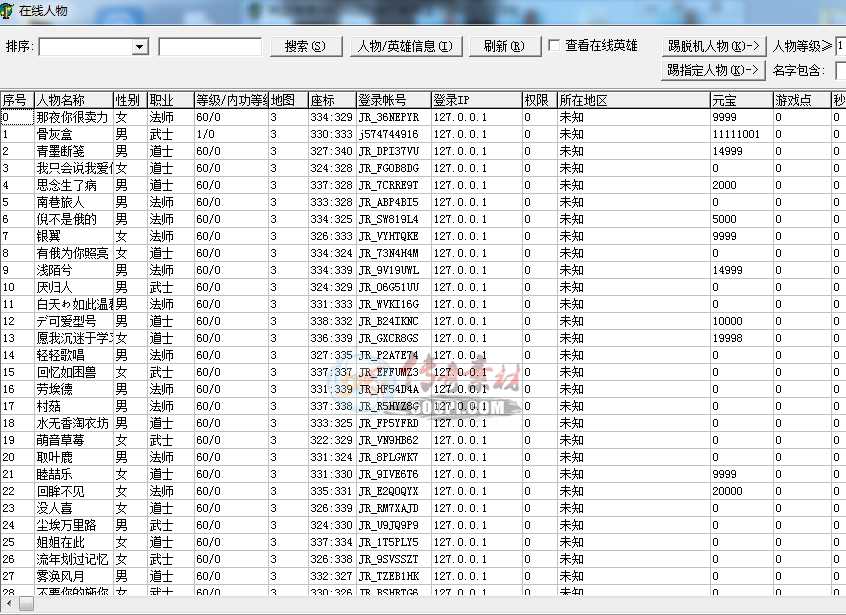Enable the 查看在线英雄 checkbox
The height and width of the screenshot is (615, 846).
point(554,46)
